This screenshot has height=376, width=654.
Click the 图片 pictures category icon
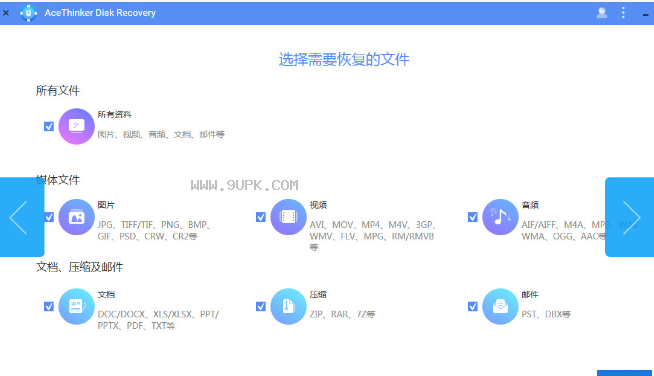coord(76,217)
